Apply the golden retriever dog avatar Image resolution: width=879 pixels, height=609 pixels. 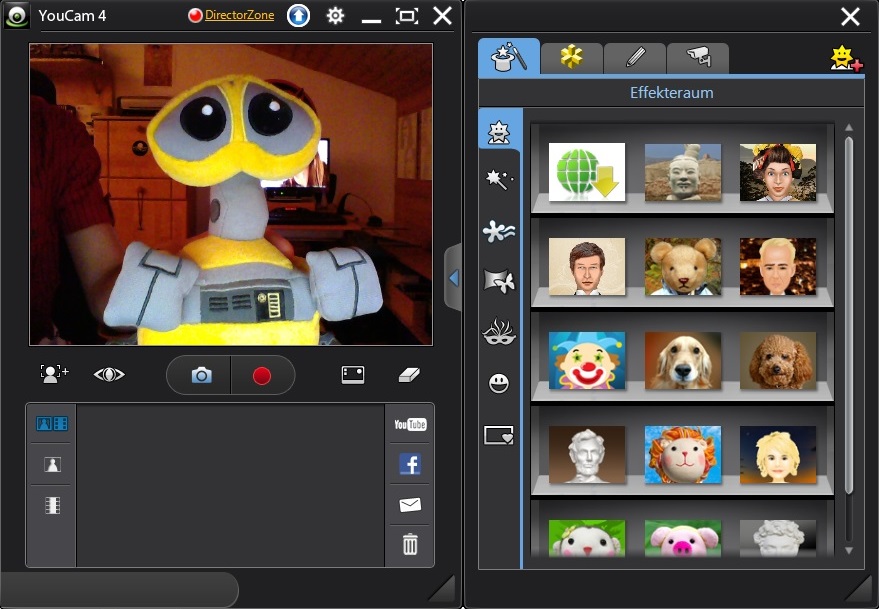(683, 361)
